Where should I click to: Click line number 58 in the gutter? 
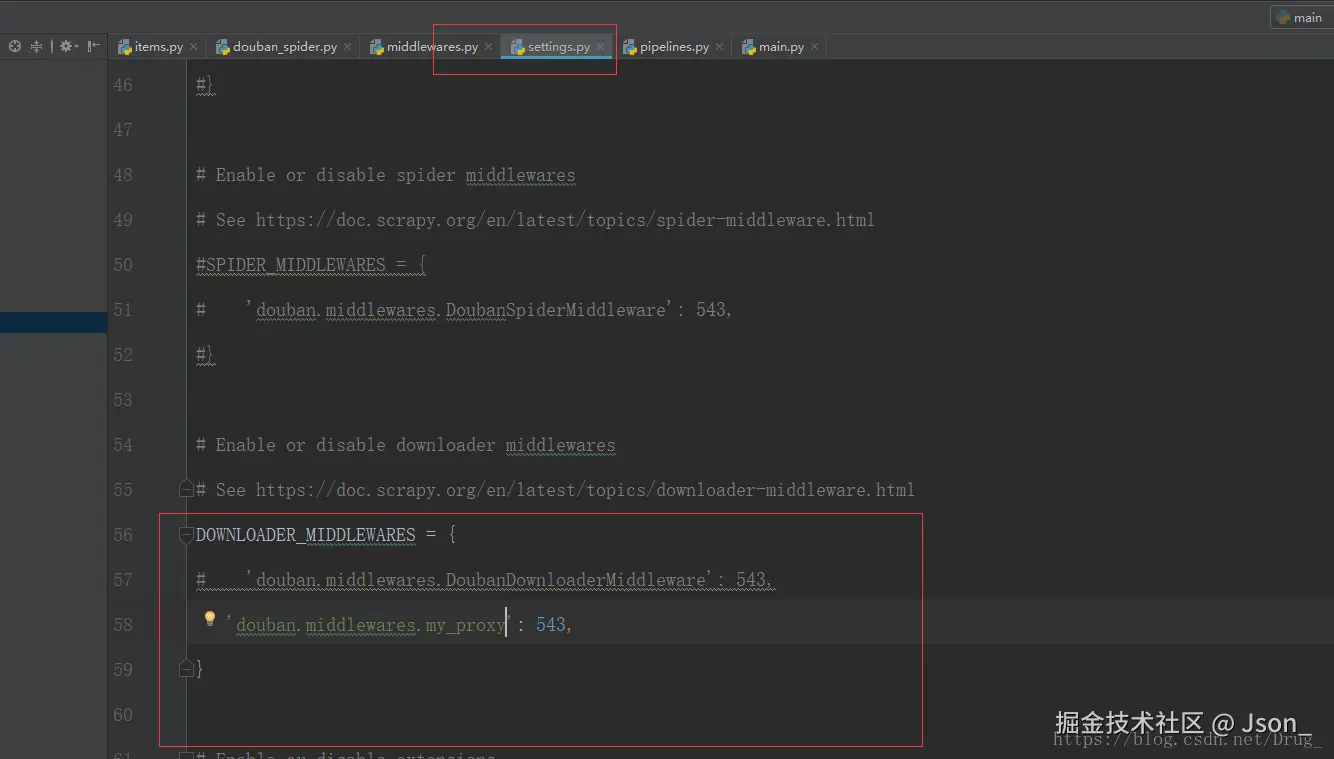click(x=123, y=625)
